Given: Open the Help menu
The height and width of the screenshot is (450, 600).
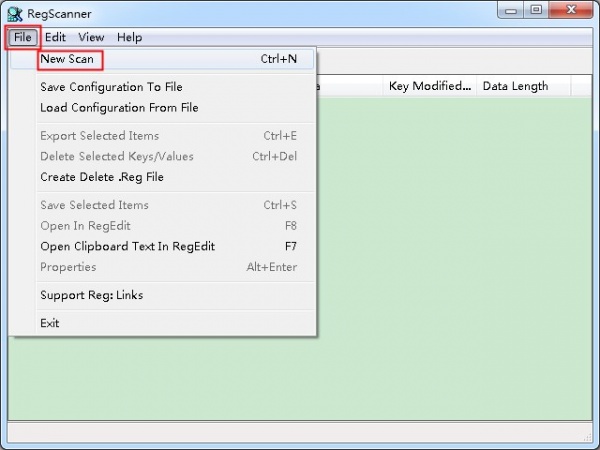Looking at the screenshot, I should point(129,37).
